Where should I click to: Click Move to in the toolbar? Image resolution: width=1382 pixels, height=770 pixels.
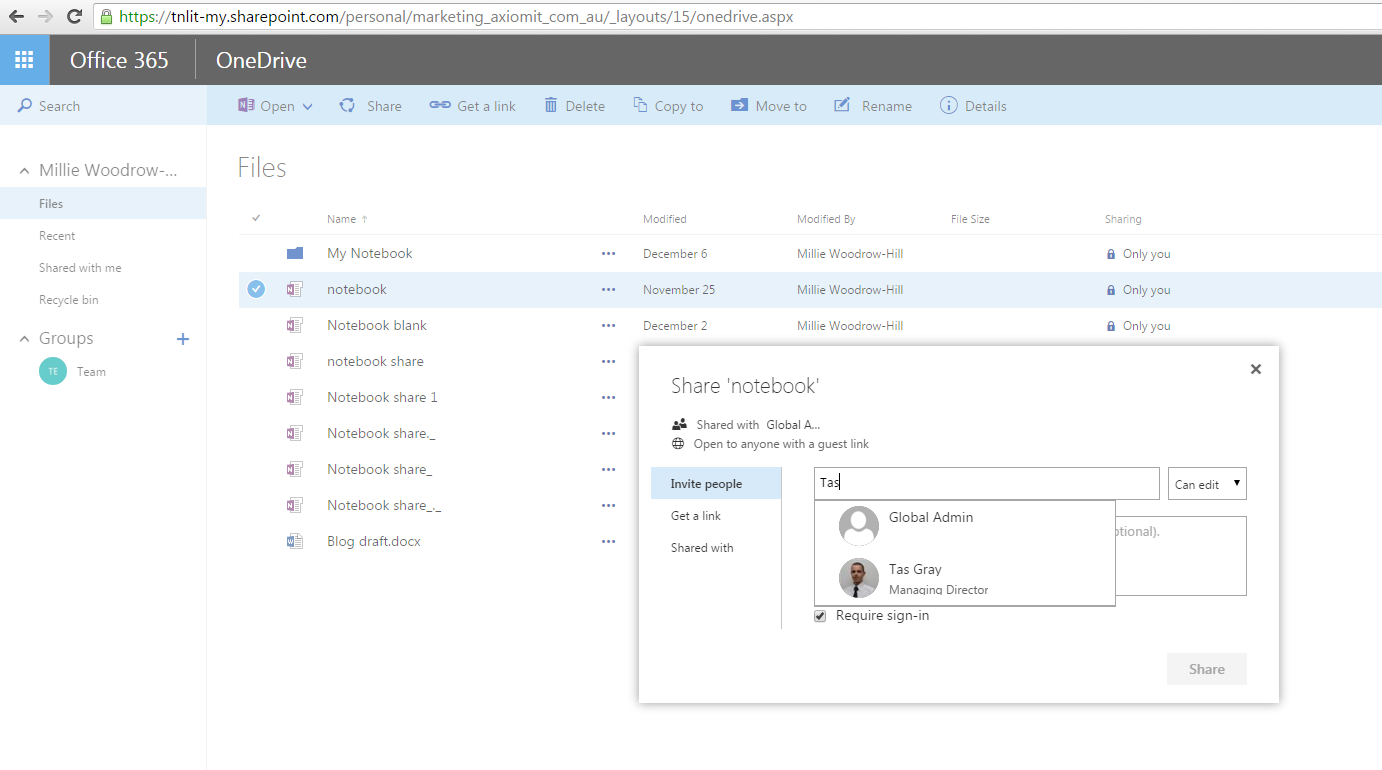click(769, 106)
